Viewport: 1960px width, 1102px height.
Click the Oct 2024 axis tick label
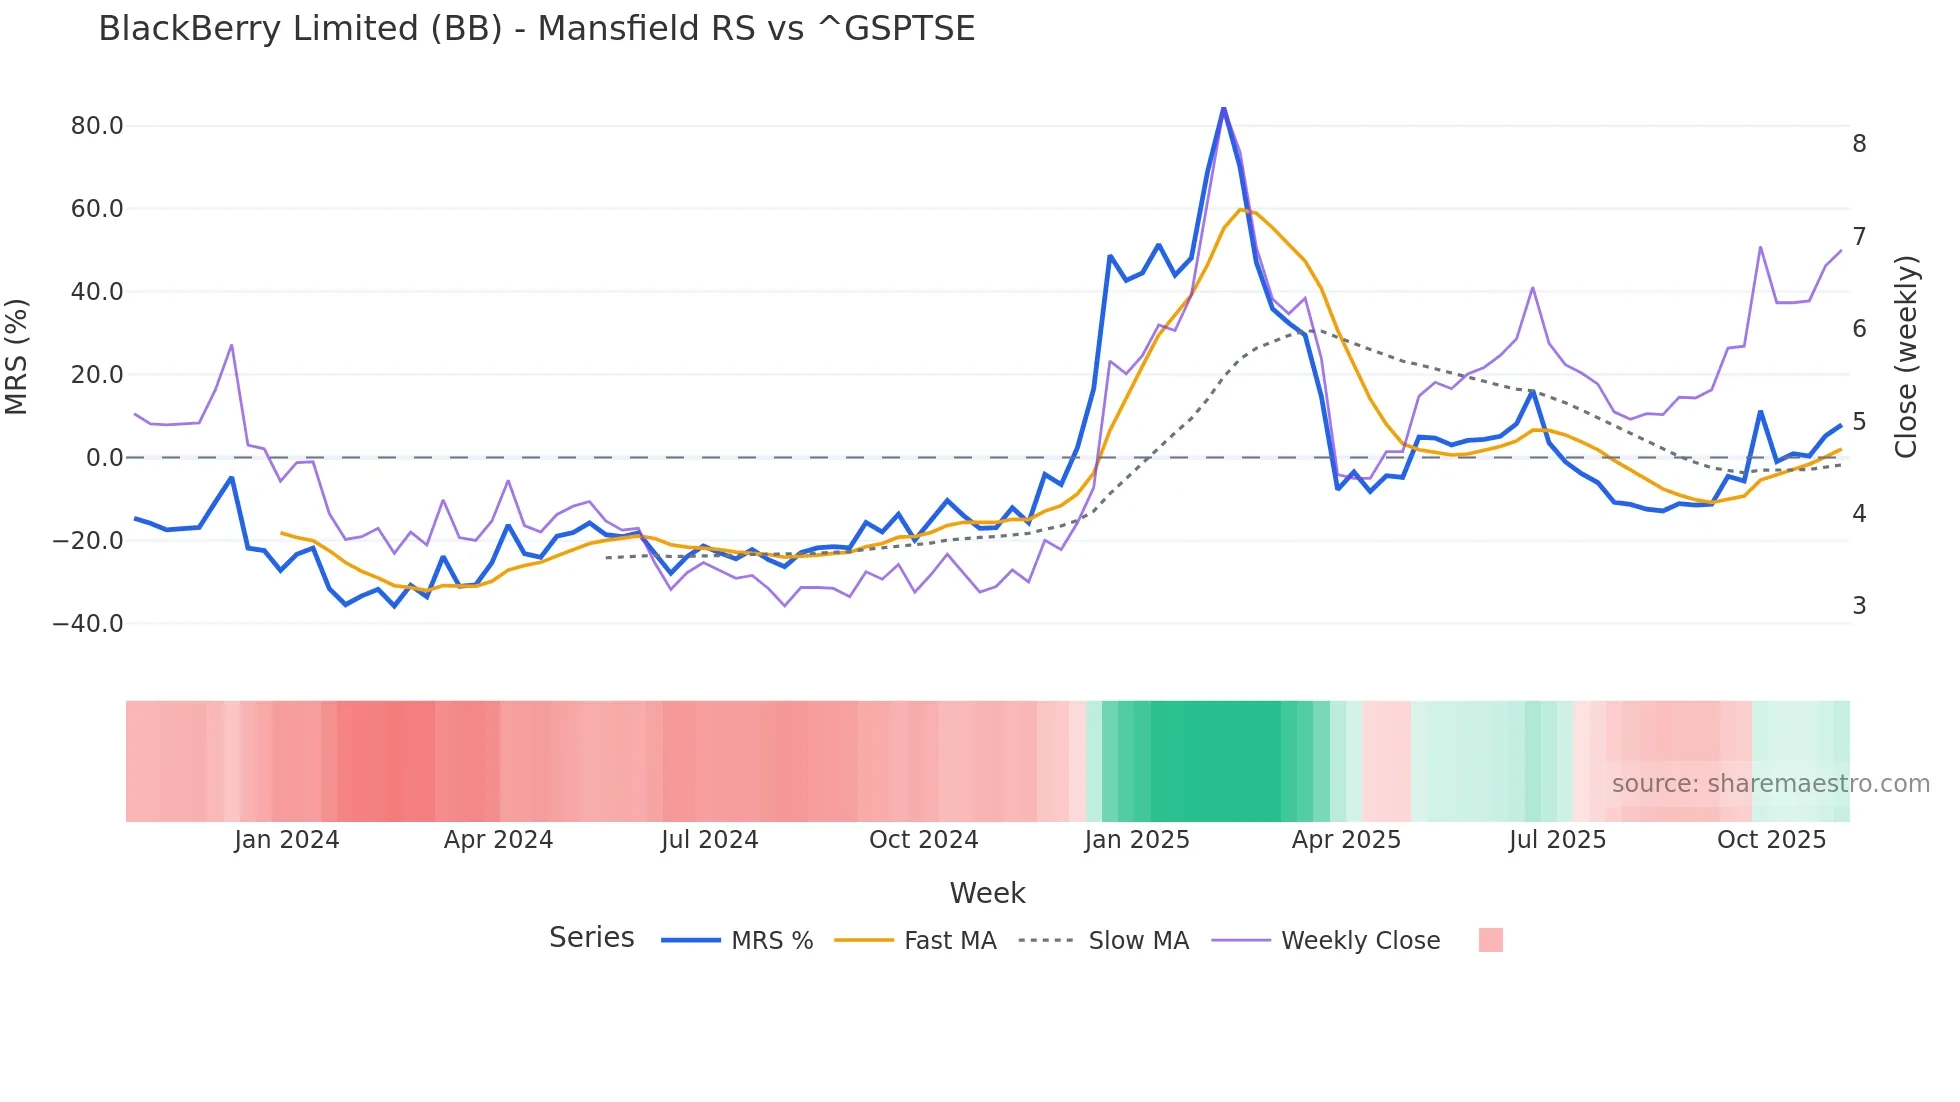pos(924,840)
